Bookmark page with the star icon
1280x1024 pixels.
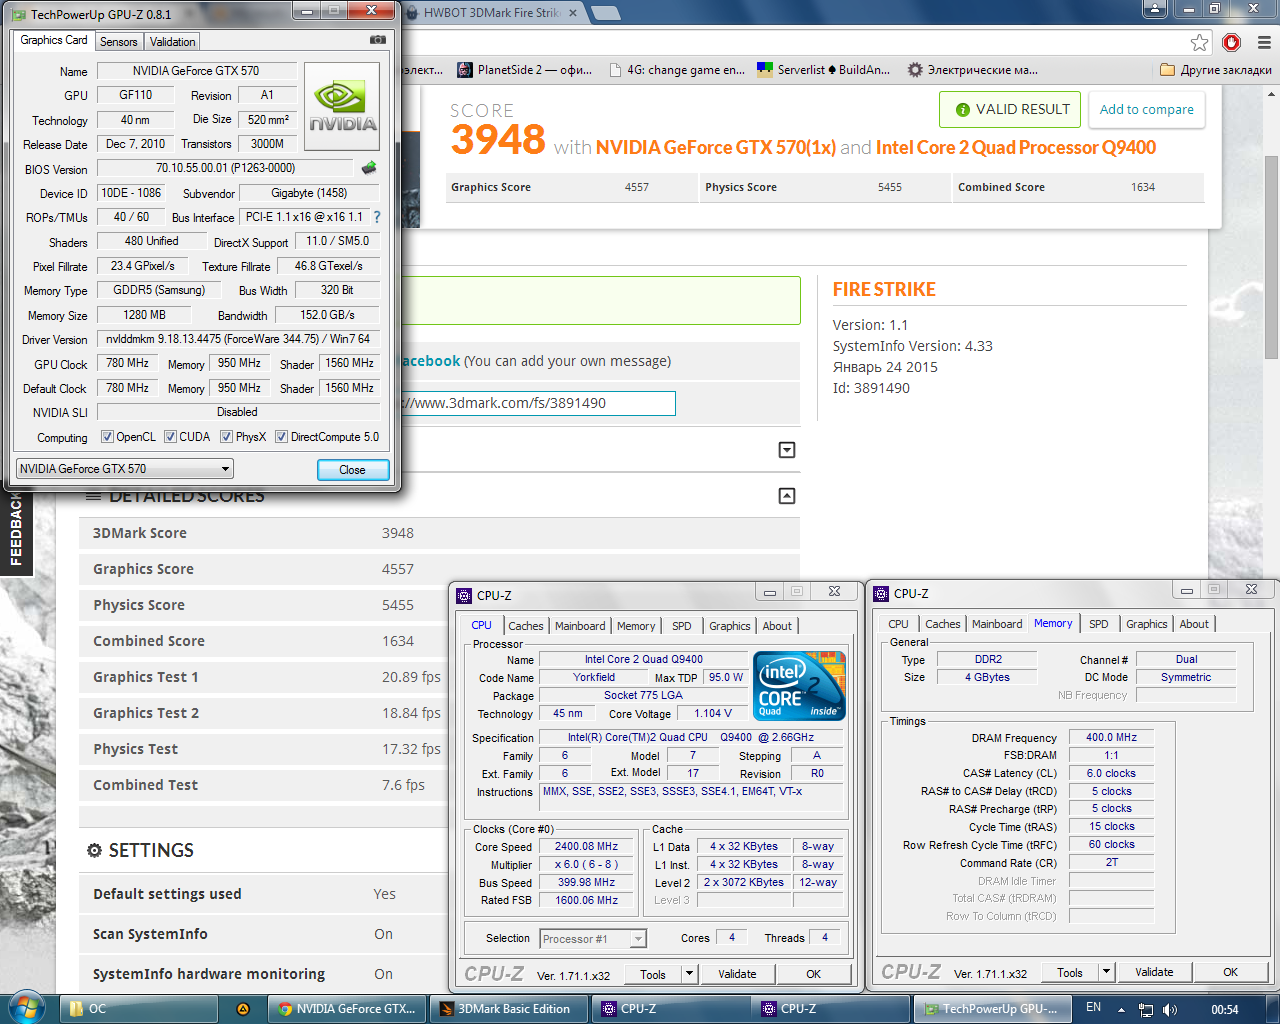coord(1199,42)
